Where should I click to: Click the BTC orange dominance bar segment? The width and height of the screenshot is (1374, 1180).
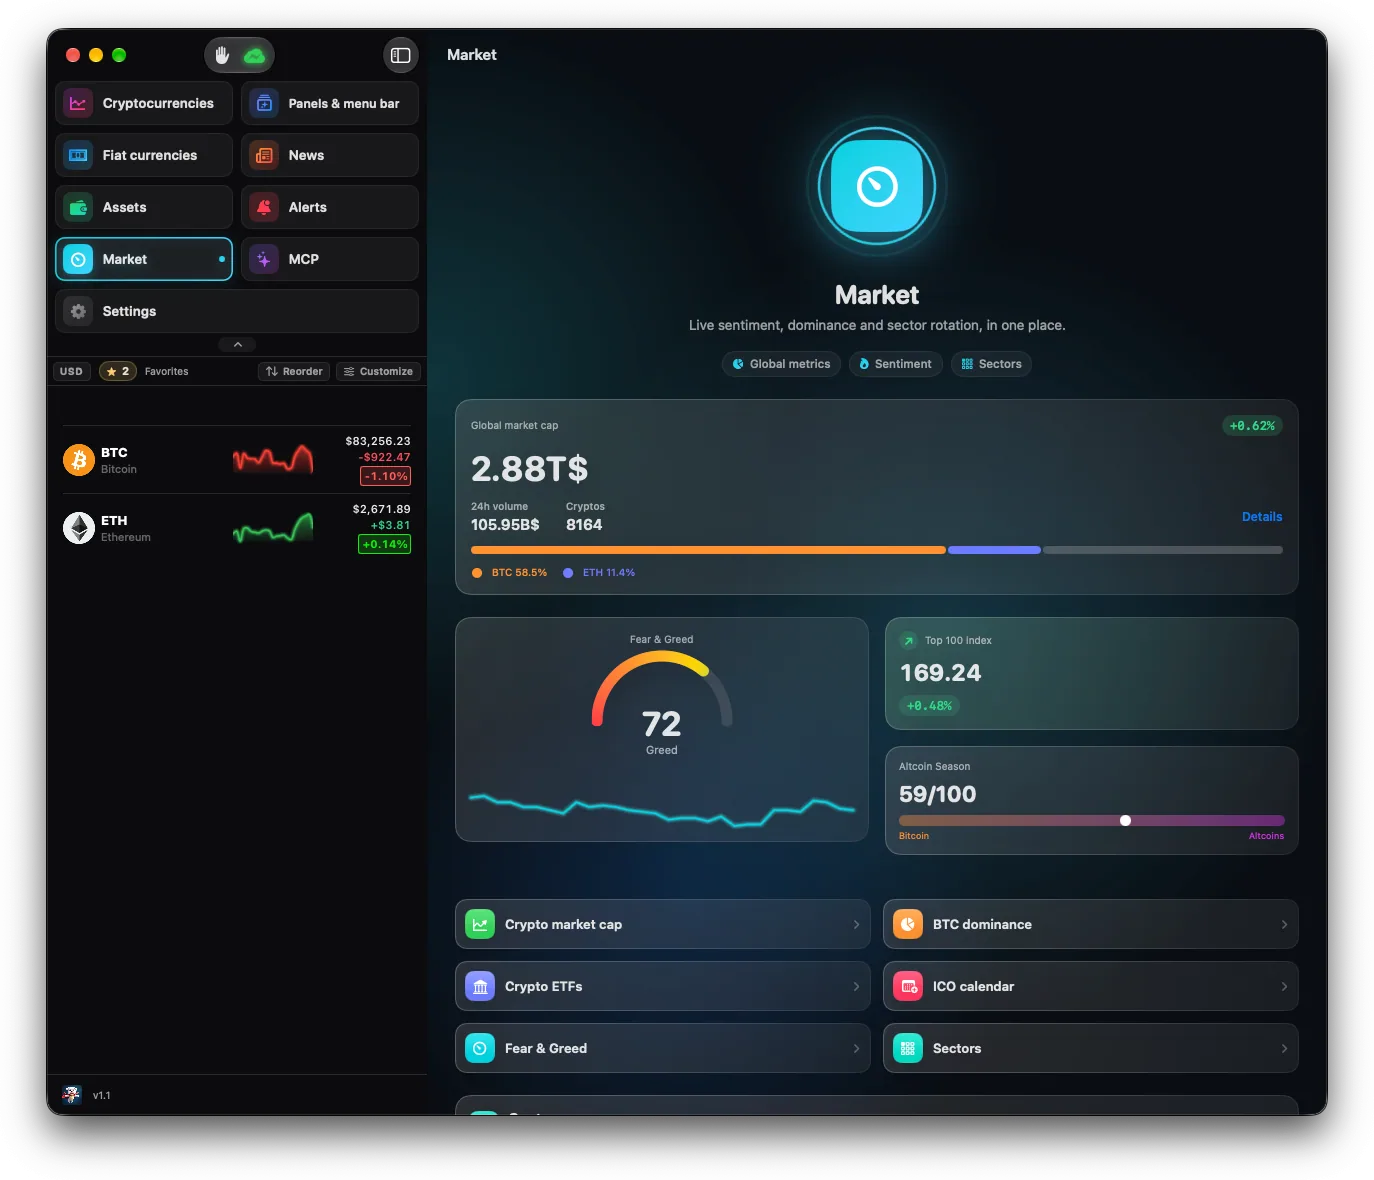click(x=708, y=550)
